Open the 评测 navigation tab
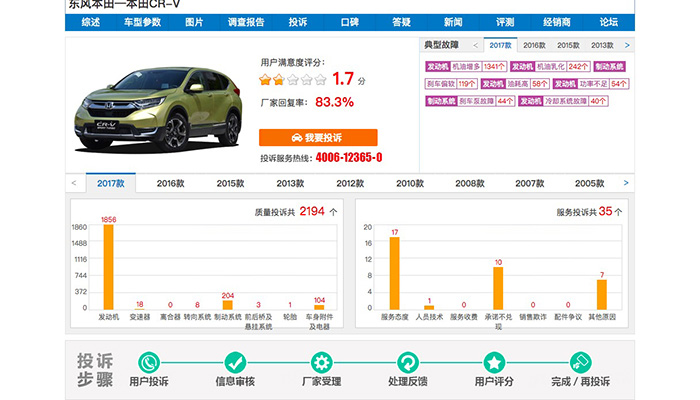This screenshot has width=700, height=400. [505, 22]
